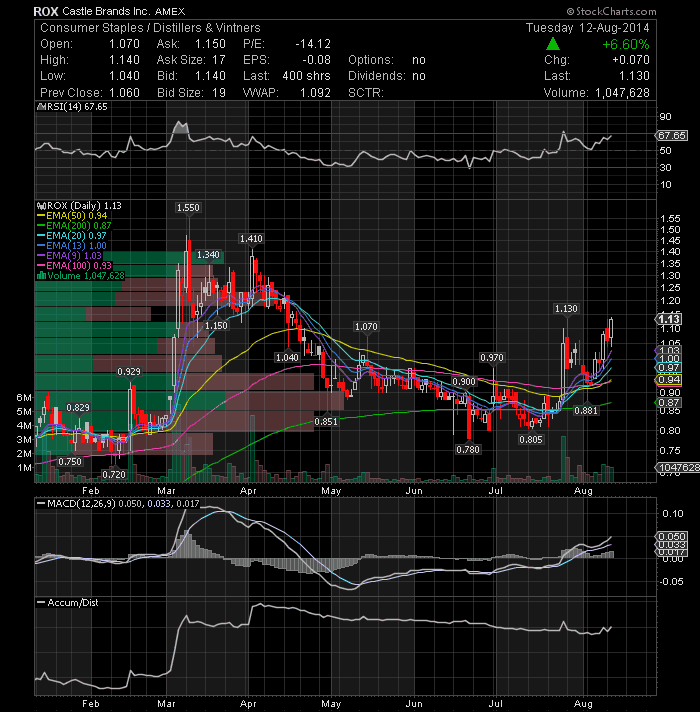Click the Castle Brands Inc. company name
Image resolution: width=700 pixels, height=712 pixels.
106,11
